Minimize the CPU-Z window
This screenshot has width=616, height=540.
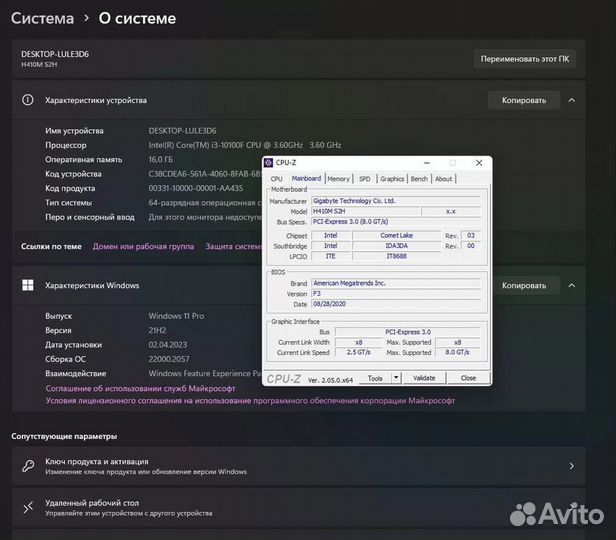coord(427,163)
